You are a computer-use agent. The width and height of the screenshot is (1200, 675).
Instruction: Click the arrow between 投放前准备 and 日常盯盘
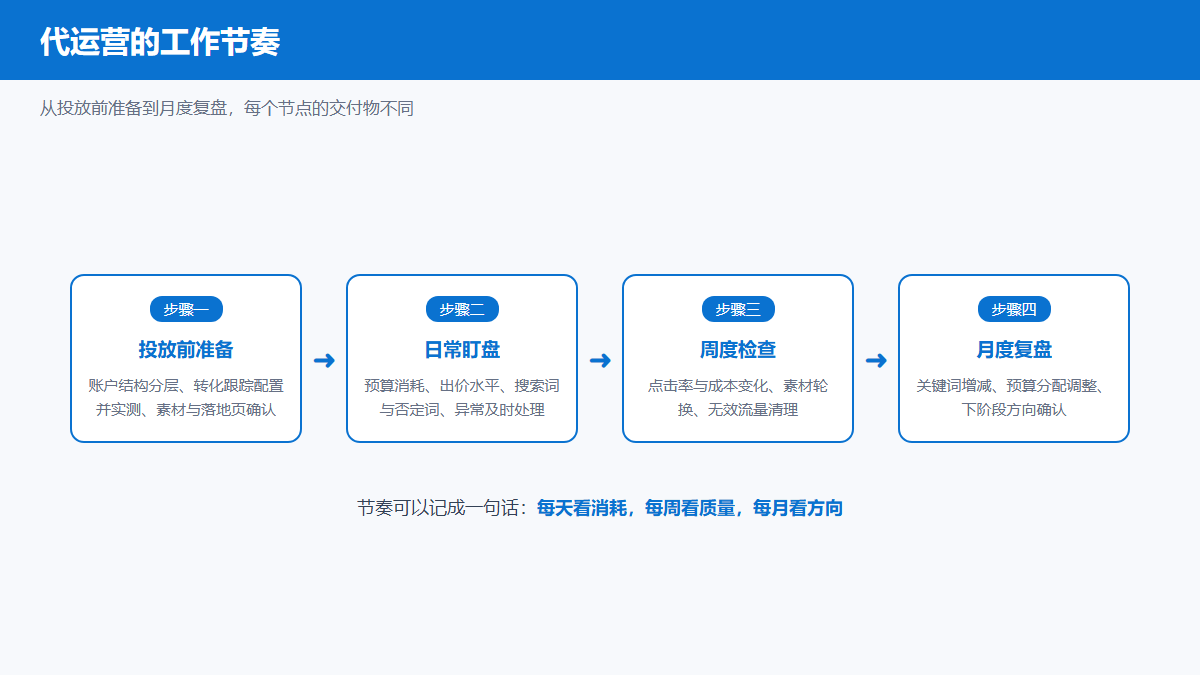coord(324,361)
